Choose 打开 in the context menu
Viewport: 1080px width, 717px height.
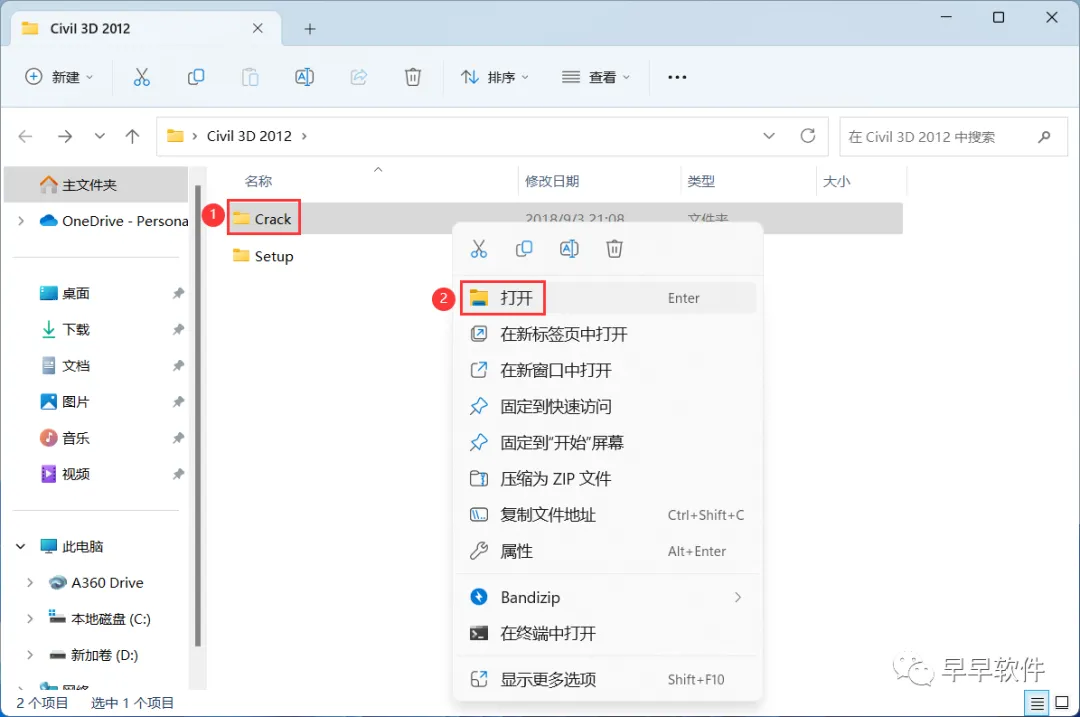(x=608, y=298)
